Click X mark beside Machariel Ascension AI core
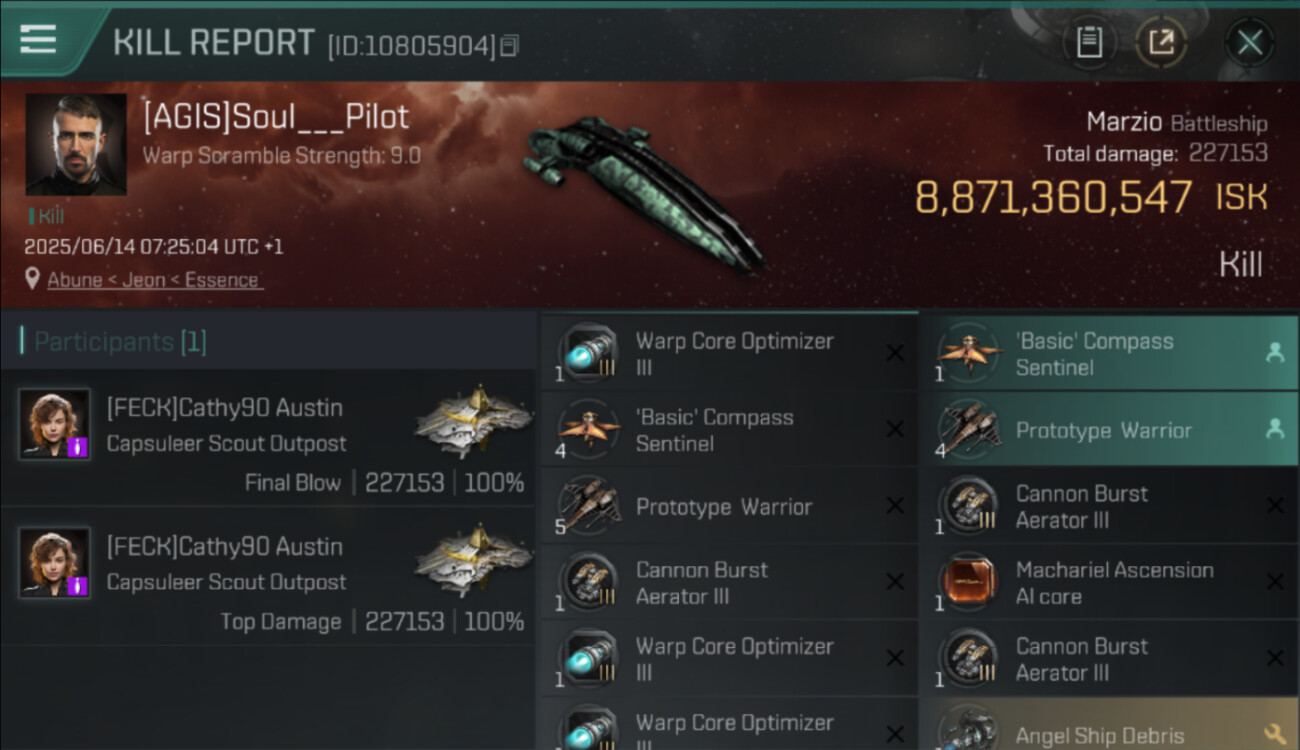Image resolution: width=1300 pixels, height=750 pixels. (1275, 582)
